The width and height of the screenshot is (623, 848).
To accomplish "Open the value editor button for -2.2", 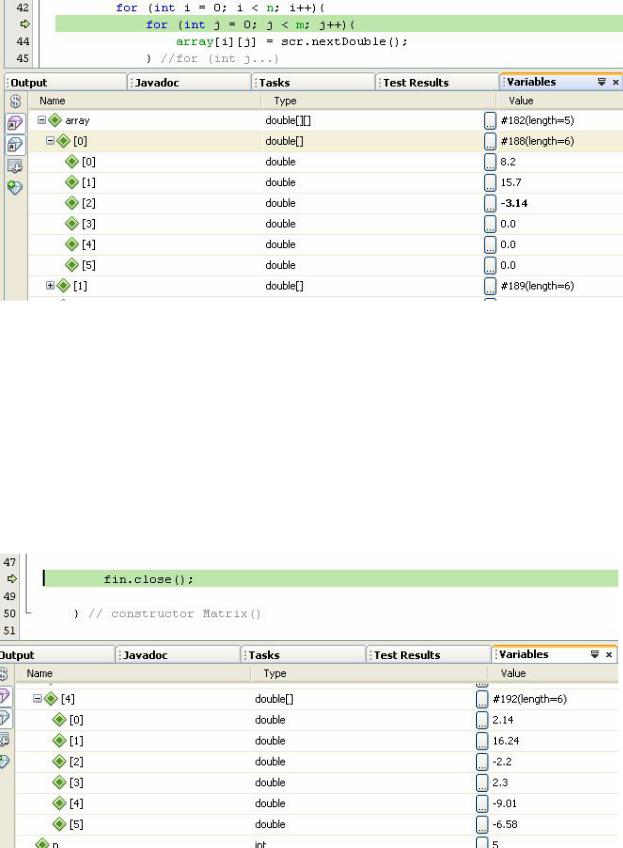I will pos(482,761).
